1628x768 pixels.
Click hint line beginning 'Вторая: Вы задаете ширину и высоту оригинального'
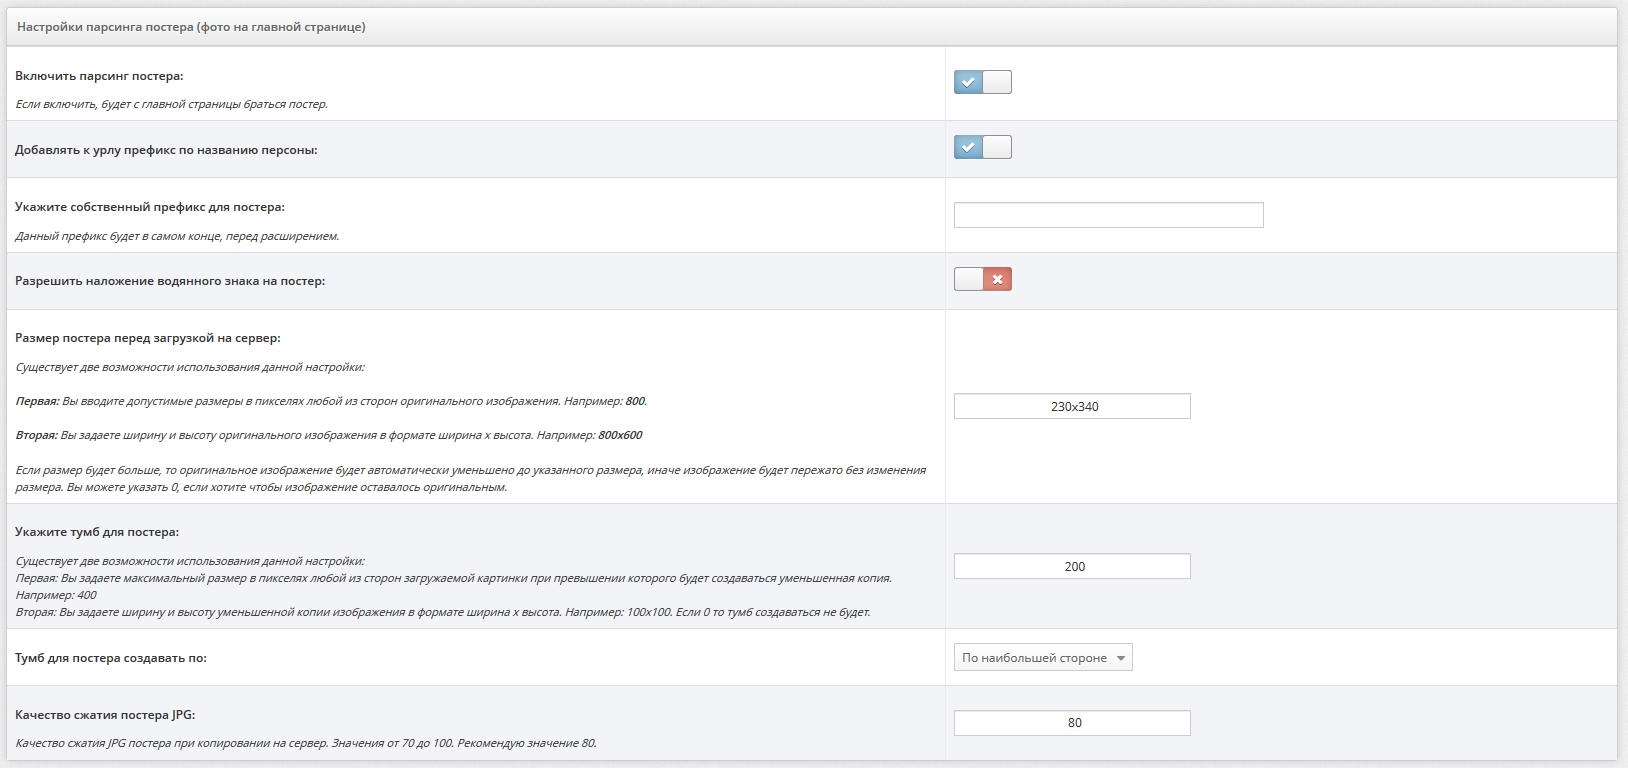[329, 435]
